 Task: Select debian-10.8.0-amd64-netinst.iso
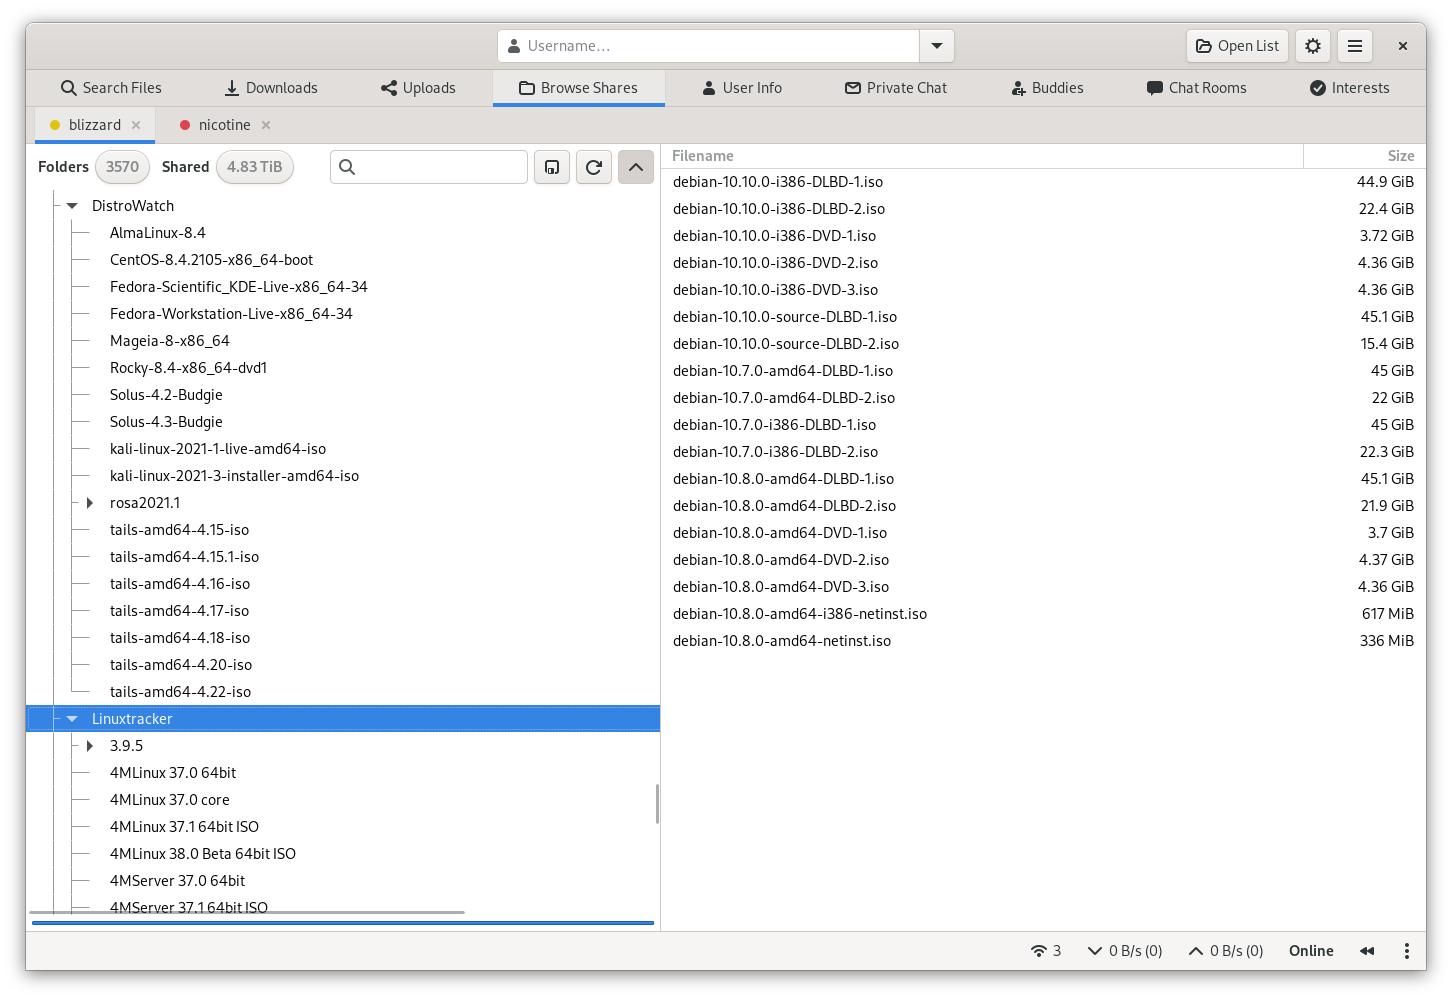pos(782,641)
